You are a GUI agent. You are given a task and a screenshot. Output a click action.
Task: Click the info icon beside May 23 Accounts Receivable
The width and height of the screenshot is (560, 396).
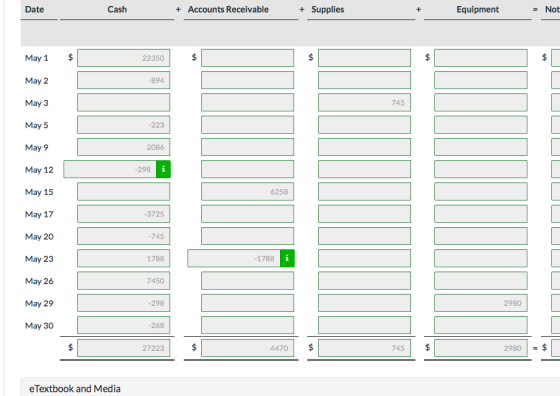[x=287, y=258]
